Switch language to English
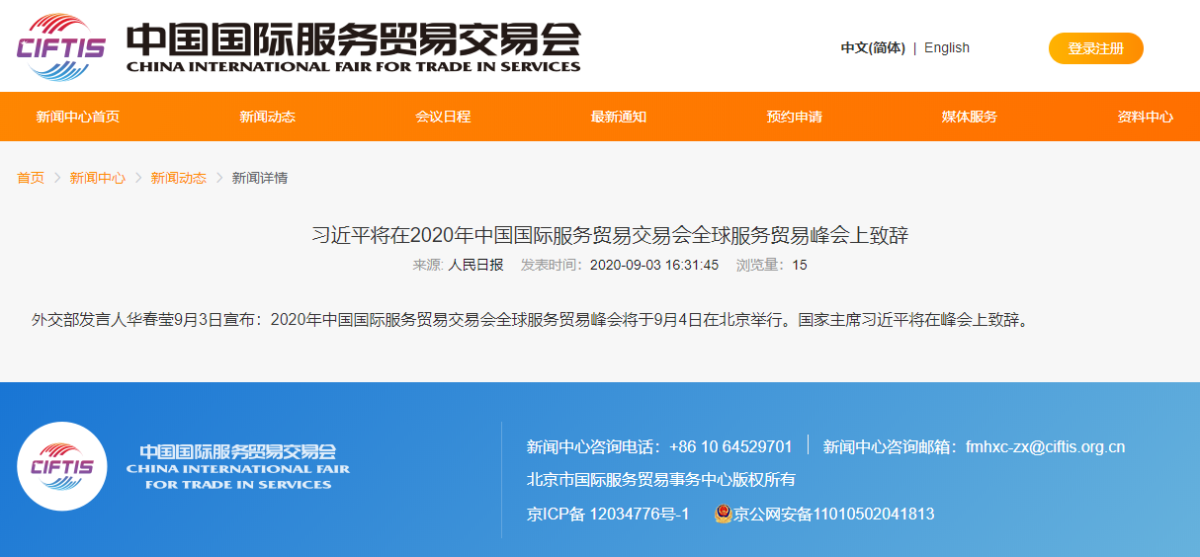This screenshot has width=1200, height=557. tap(946, 48)
